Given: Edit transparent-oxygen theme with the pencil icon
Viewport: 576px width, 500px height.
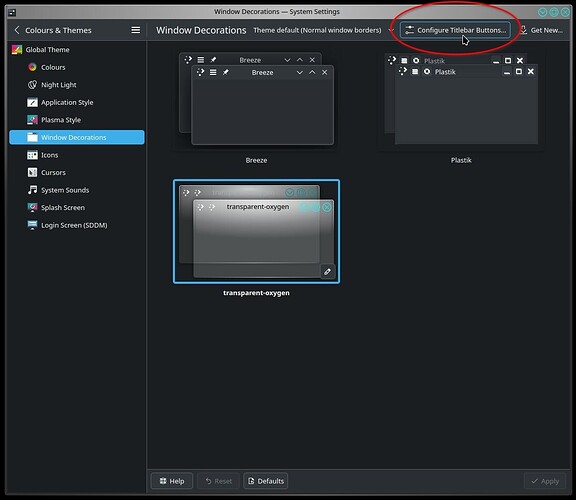Looking at the screenshot, I should (327, 271).
